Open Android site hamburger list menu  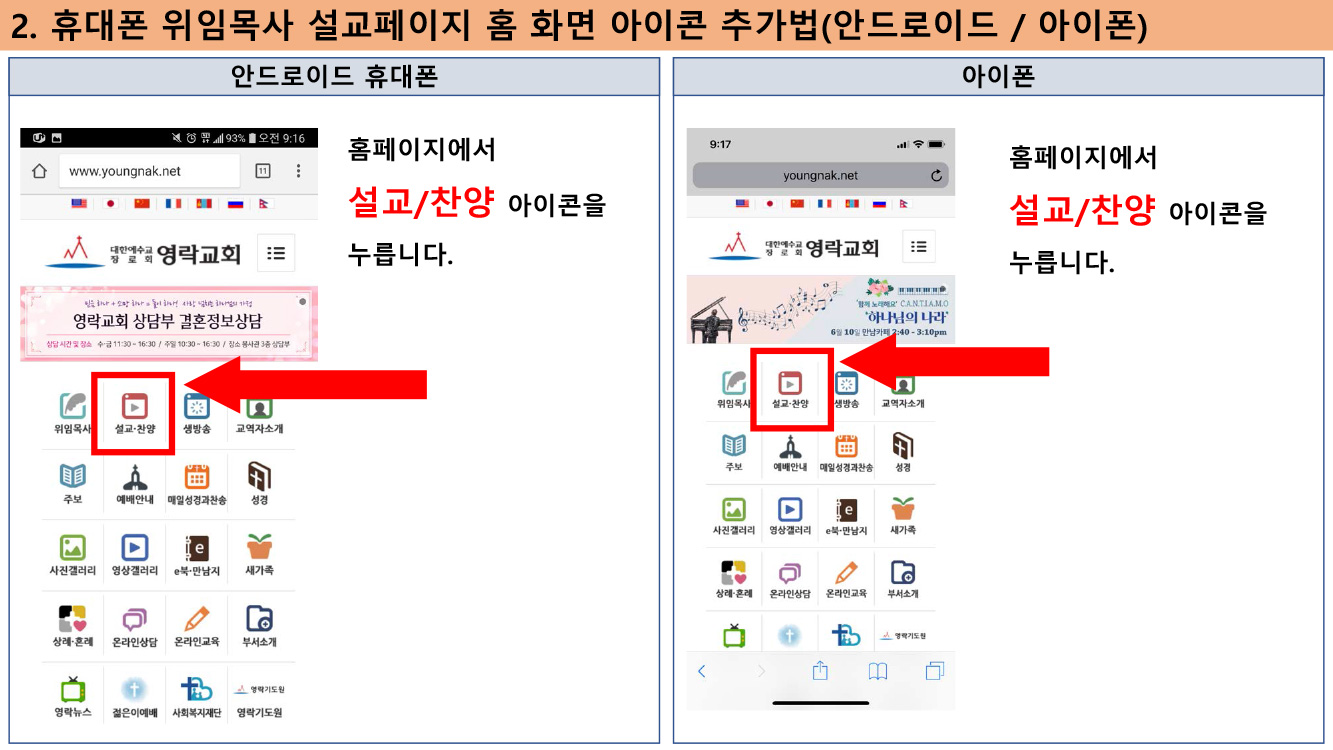(x=276, y=253)
